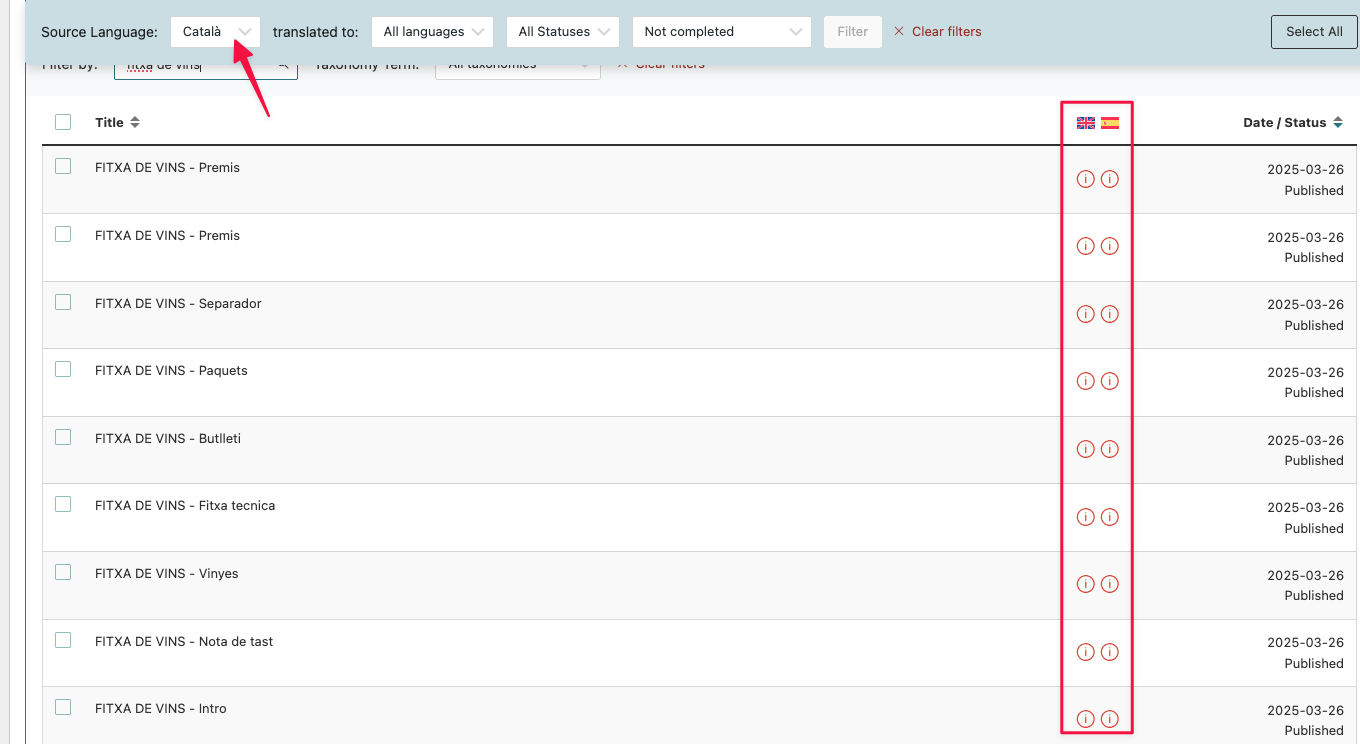Viewport: 1360px width, 744px height.
Task: Click Spanish status icon for Paquets row
Action: 1109,381
